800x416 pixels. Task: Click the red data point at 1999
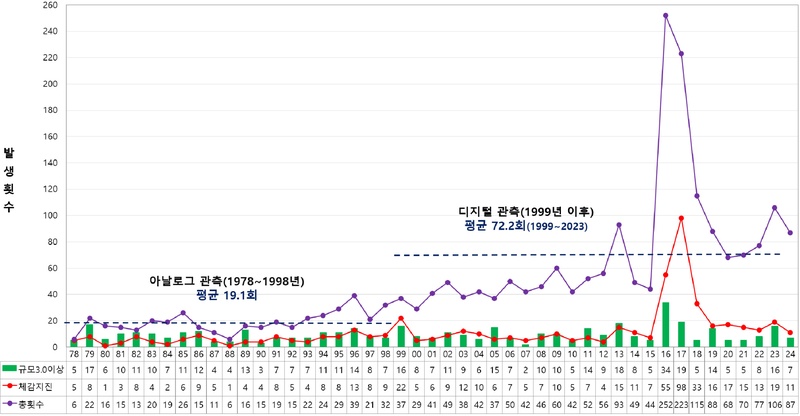[401, 318]
